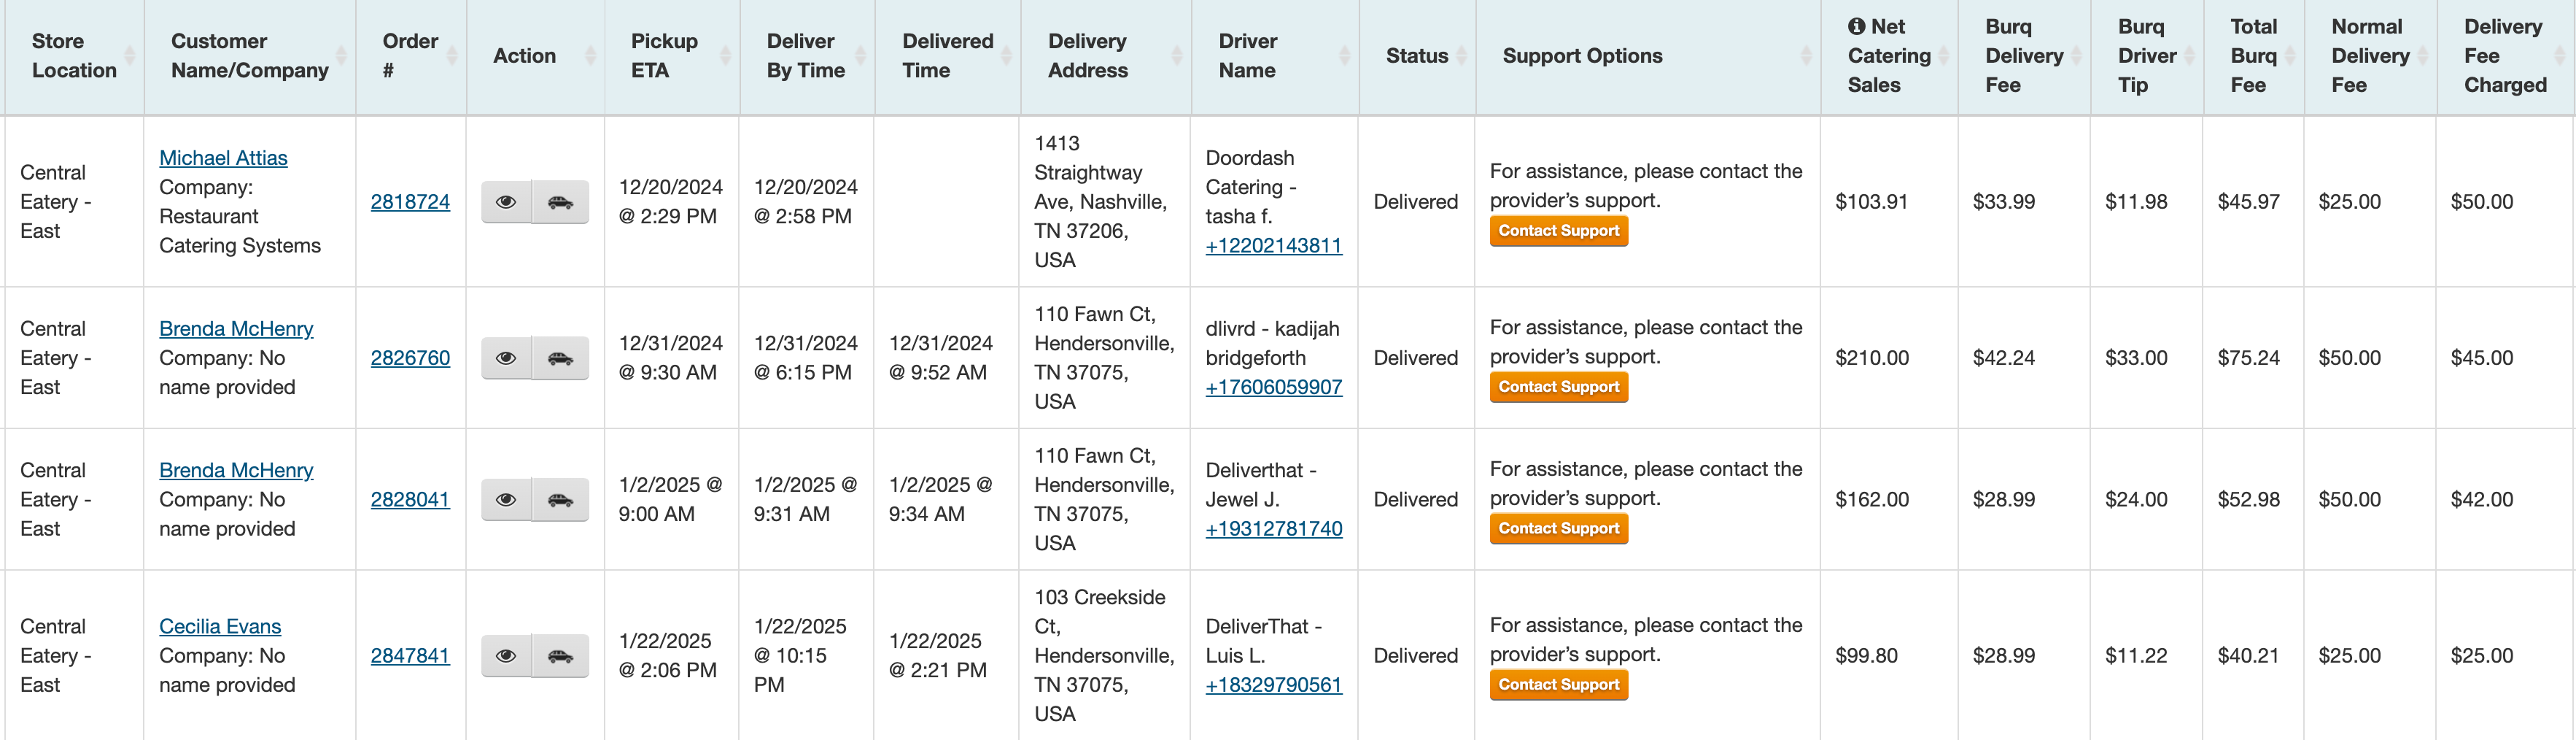The width and height of the screenshot is (2576, 740).
Task: Click the car icon for order 2826760
Action: 560,358
